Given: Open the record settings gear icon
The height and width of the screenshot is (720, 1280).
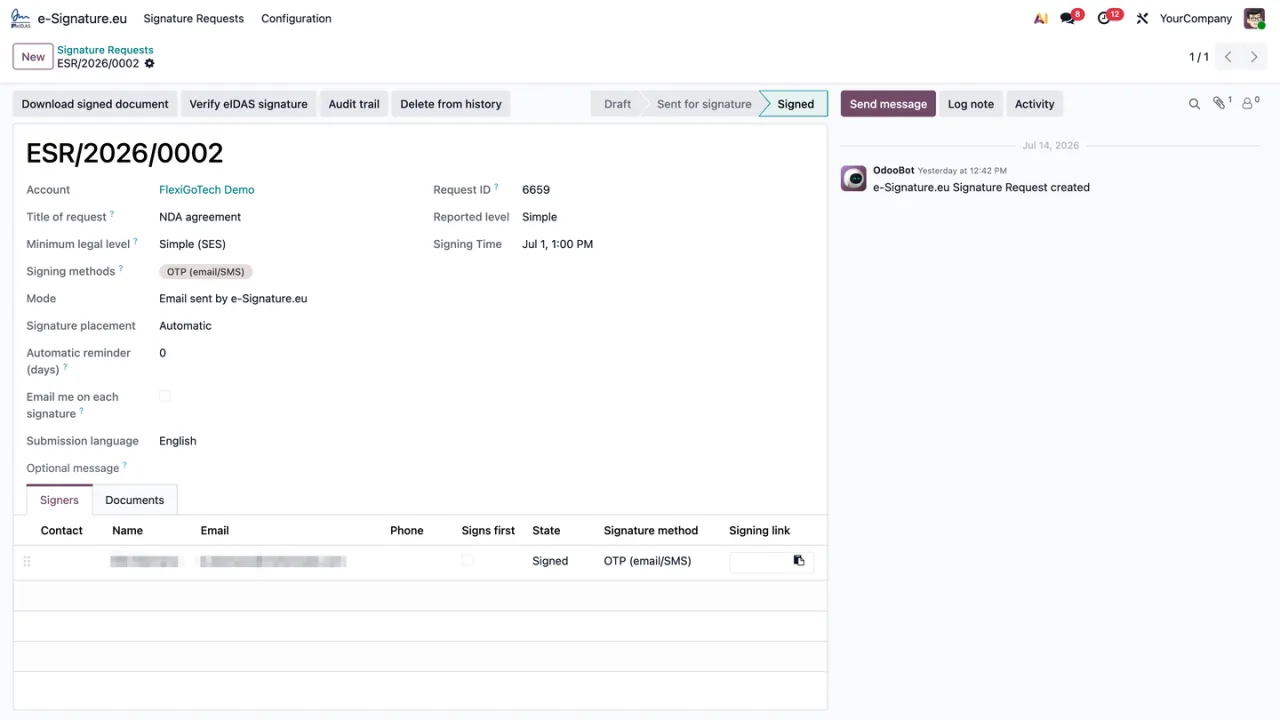Looking at the screenshot, I should [150, 63].
